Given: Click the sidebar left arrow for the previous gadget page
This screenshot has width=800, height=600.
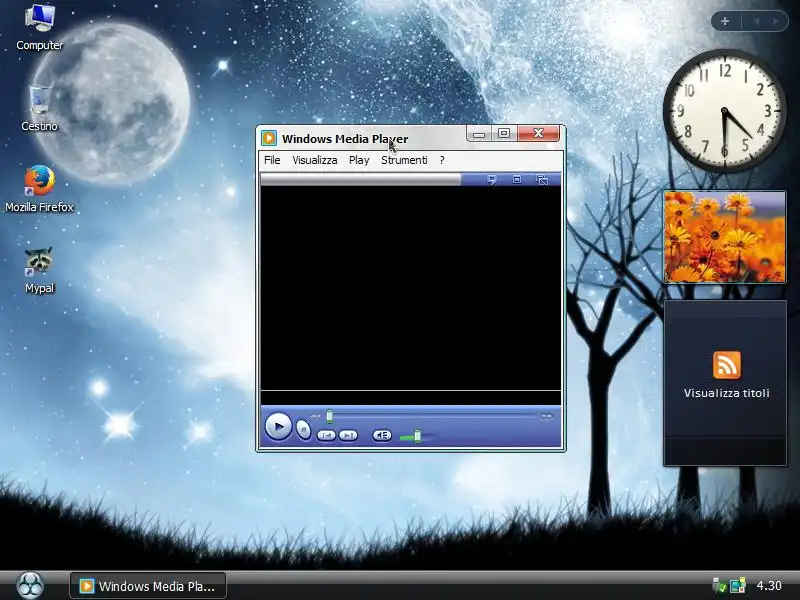Looking at the screenshot, I should tap(757, 21).
